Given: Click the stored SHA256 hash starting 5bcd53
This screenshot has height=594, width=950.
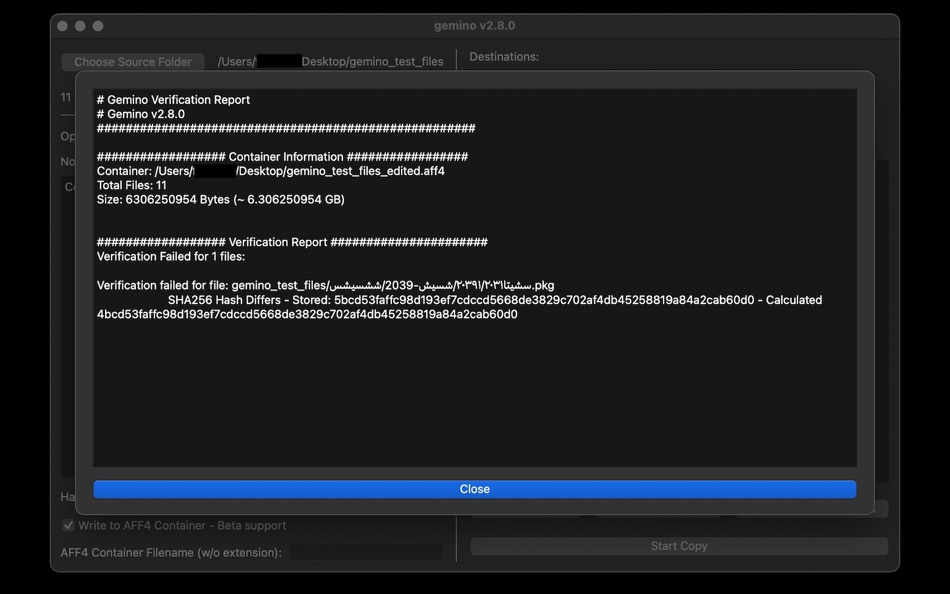Looking at the screenshot, I should (x=544, y=300).
